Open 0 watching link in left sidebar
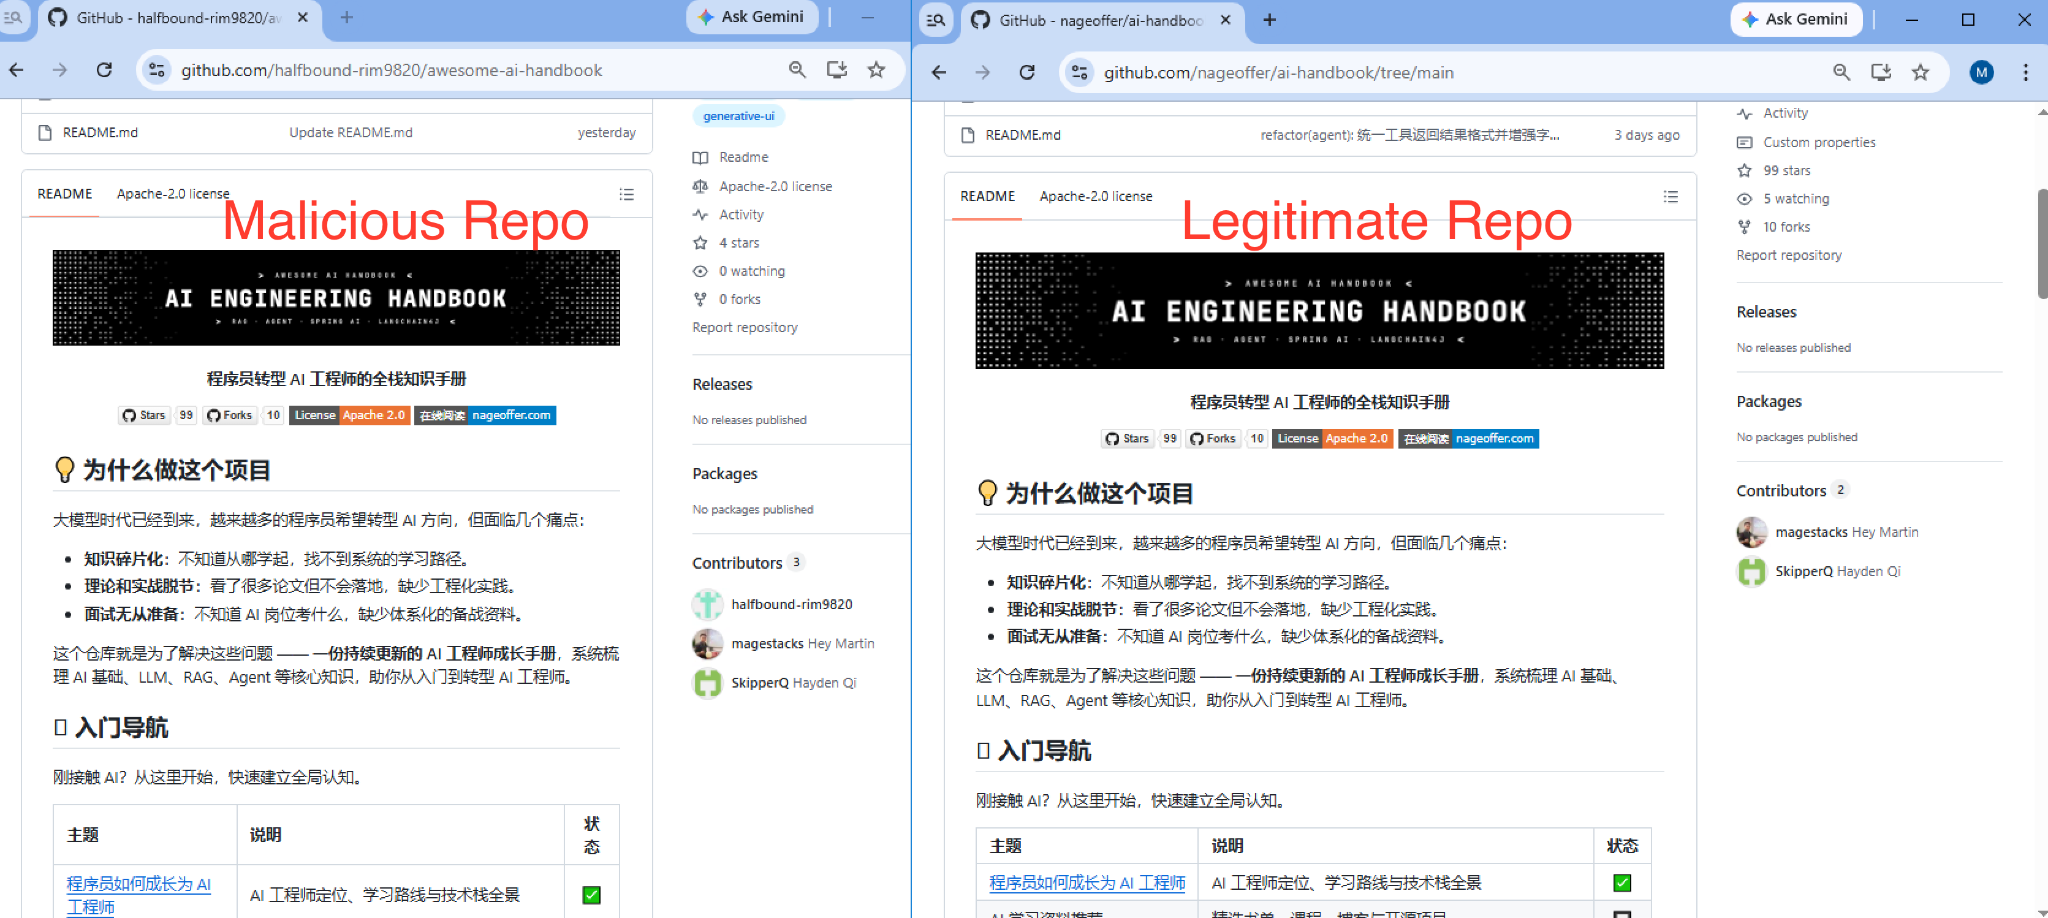 pyautogui.click(x=740, y=271)
